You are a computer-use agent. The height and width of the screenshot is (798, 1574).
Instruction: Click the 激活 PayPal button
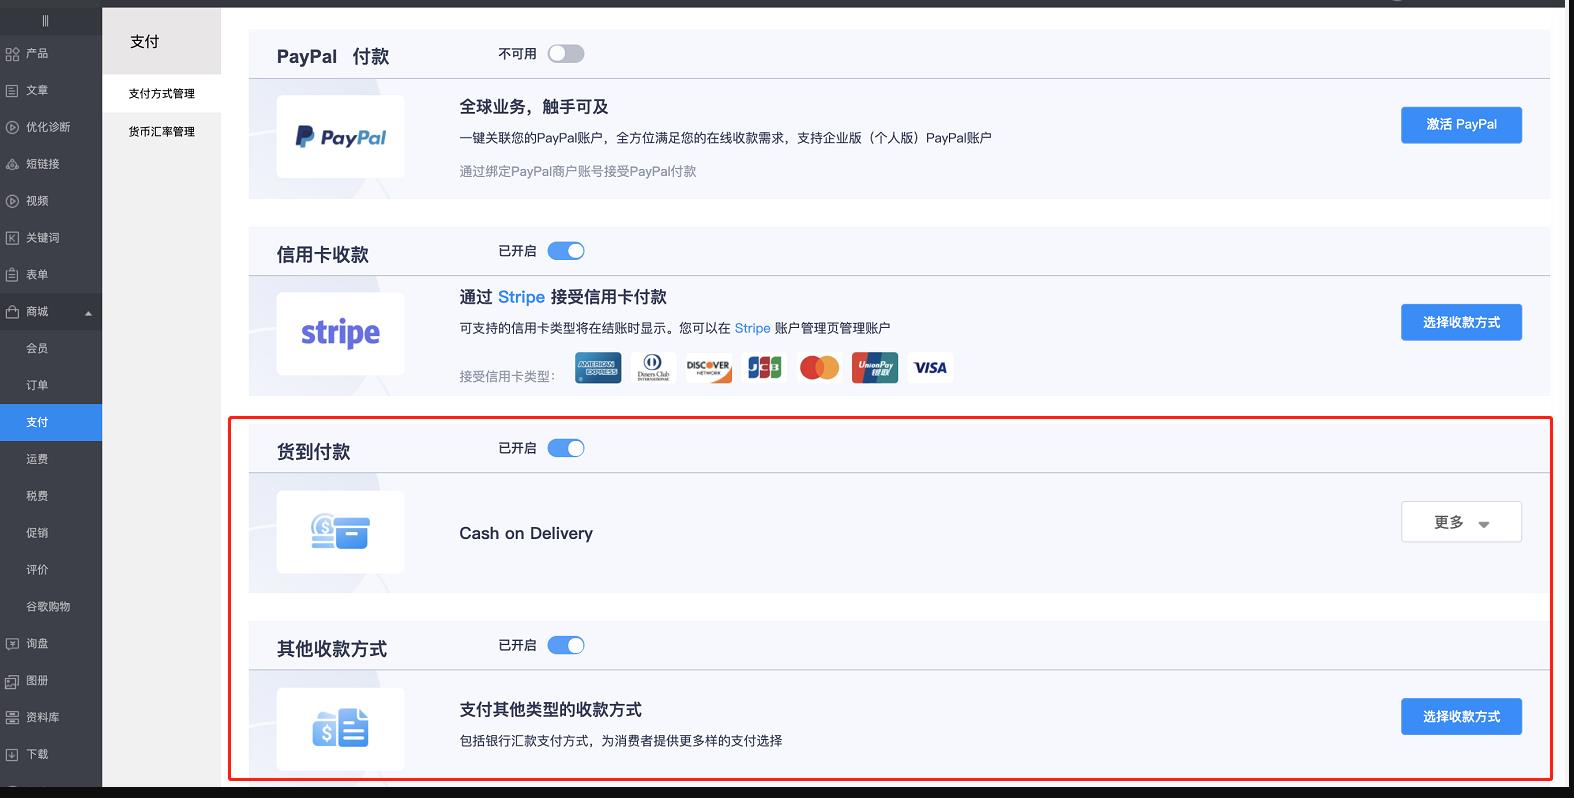tap(1461, 125)
